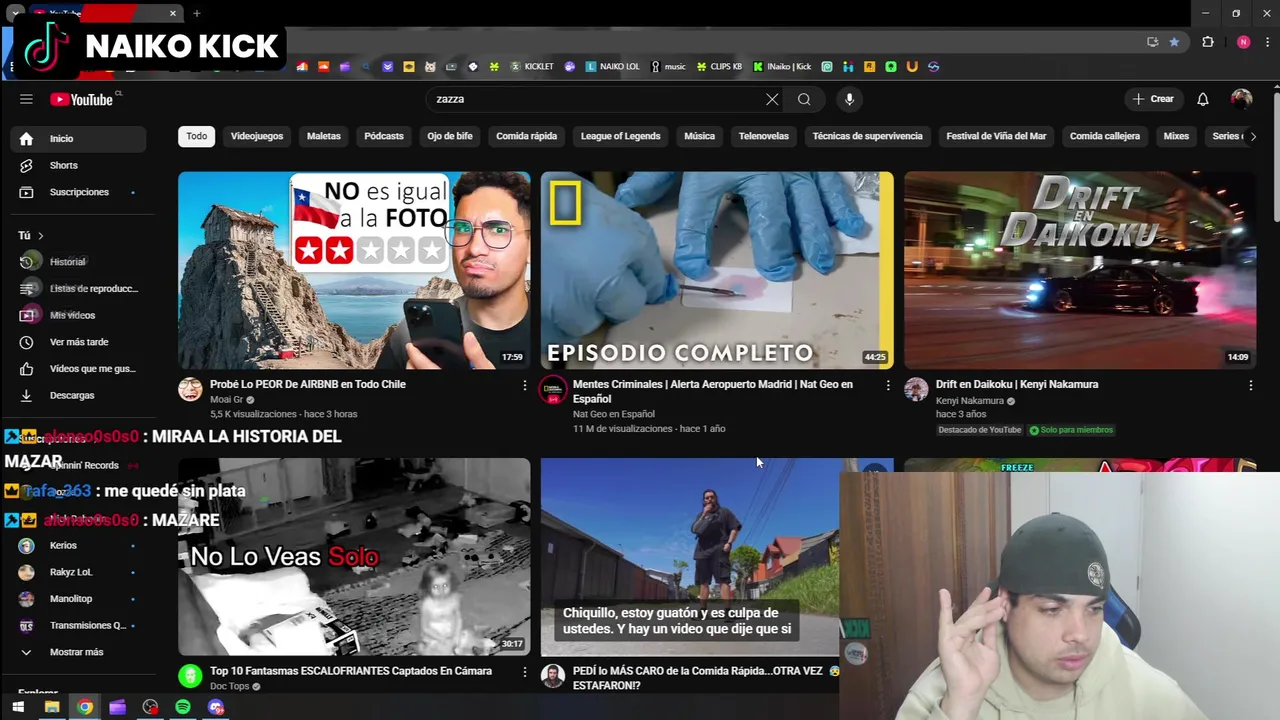Open the Rakyz LoL subscription channel
Image resolution: width=1280 pixels, height=720 pixels.
(80, 572)
